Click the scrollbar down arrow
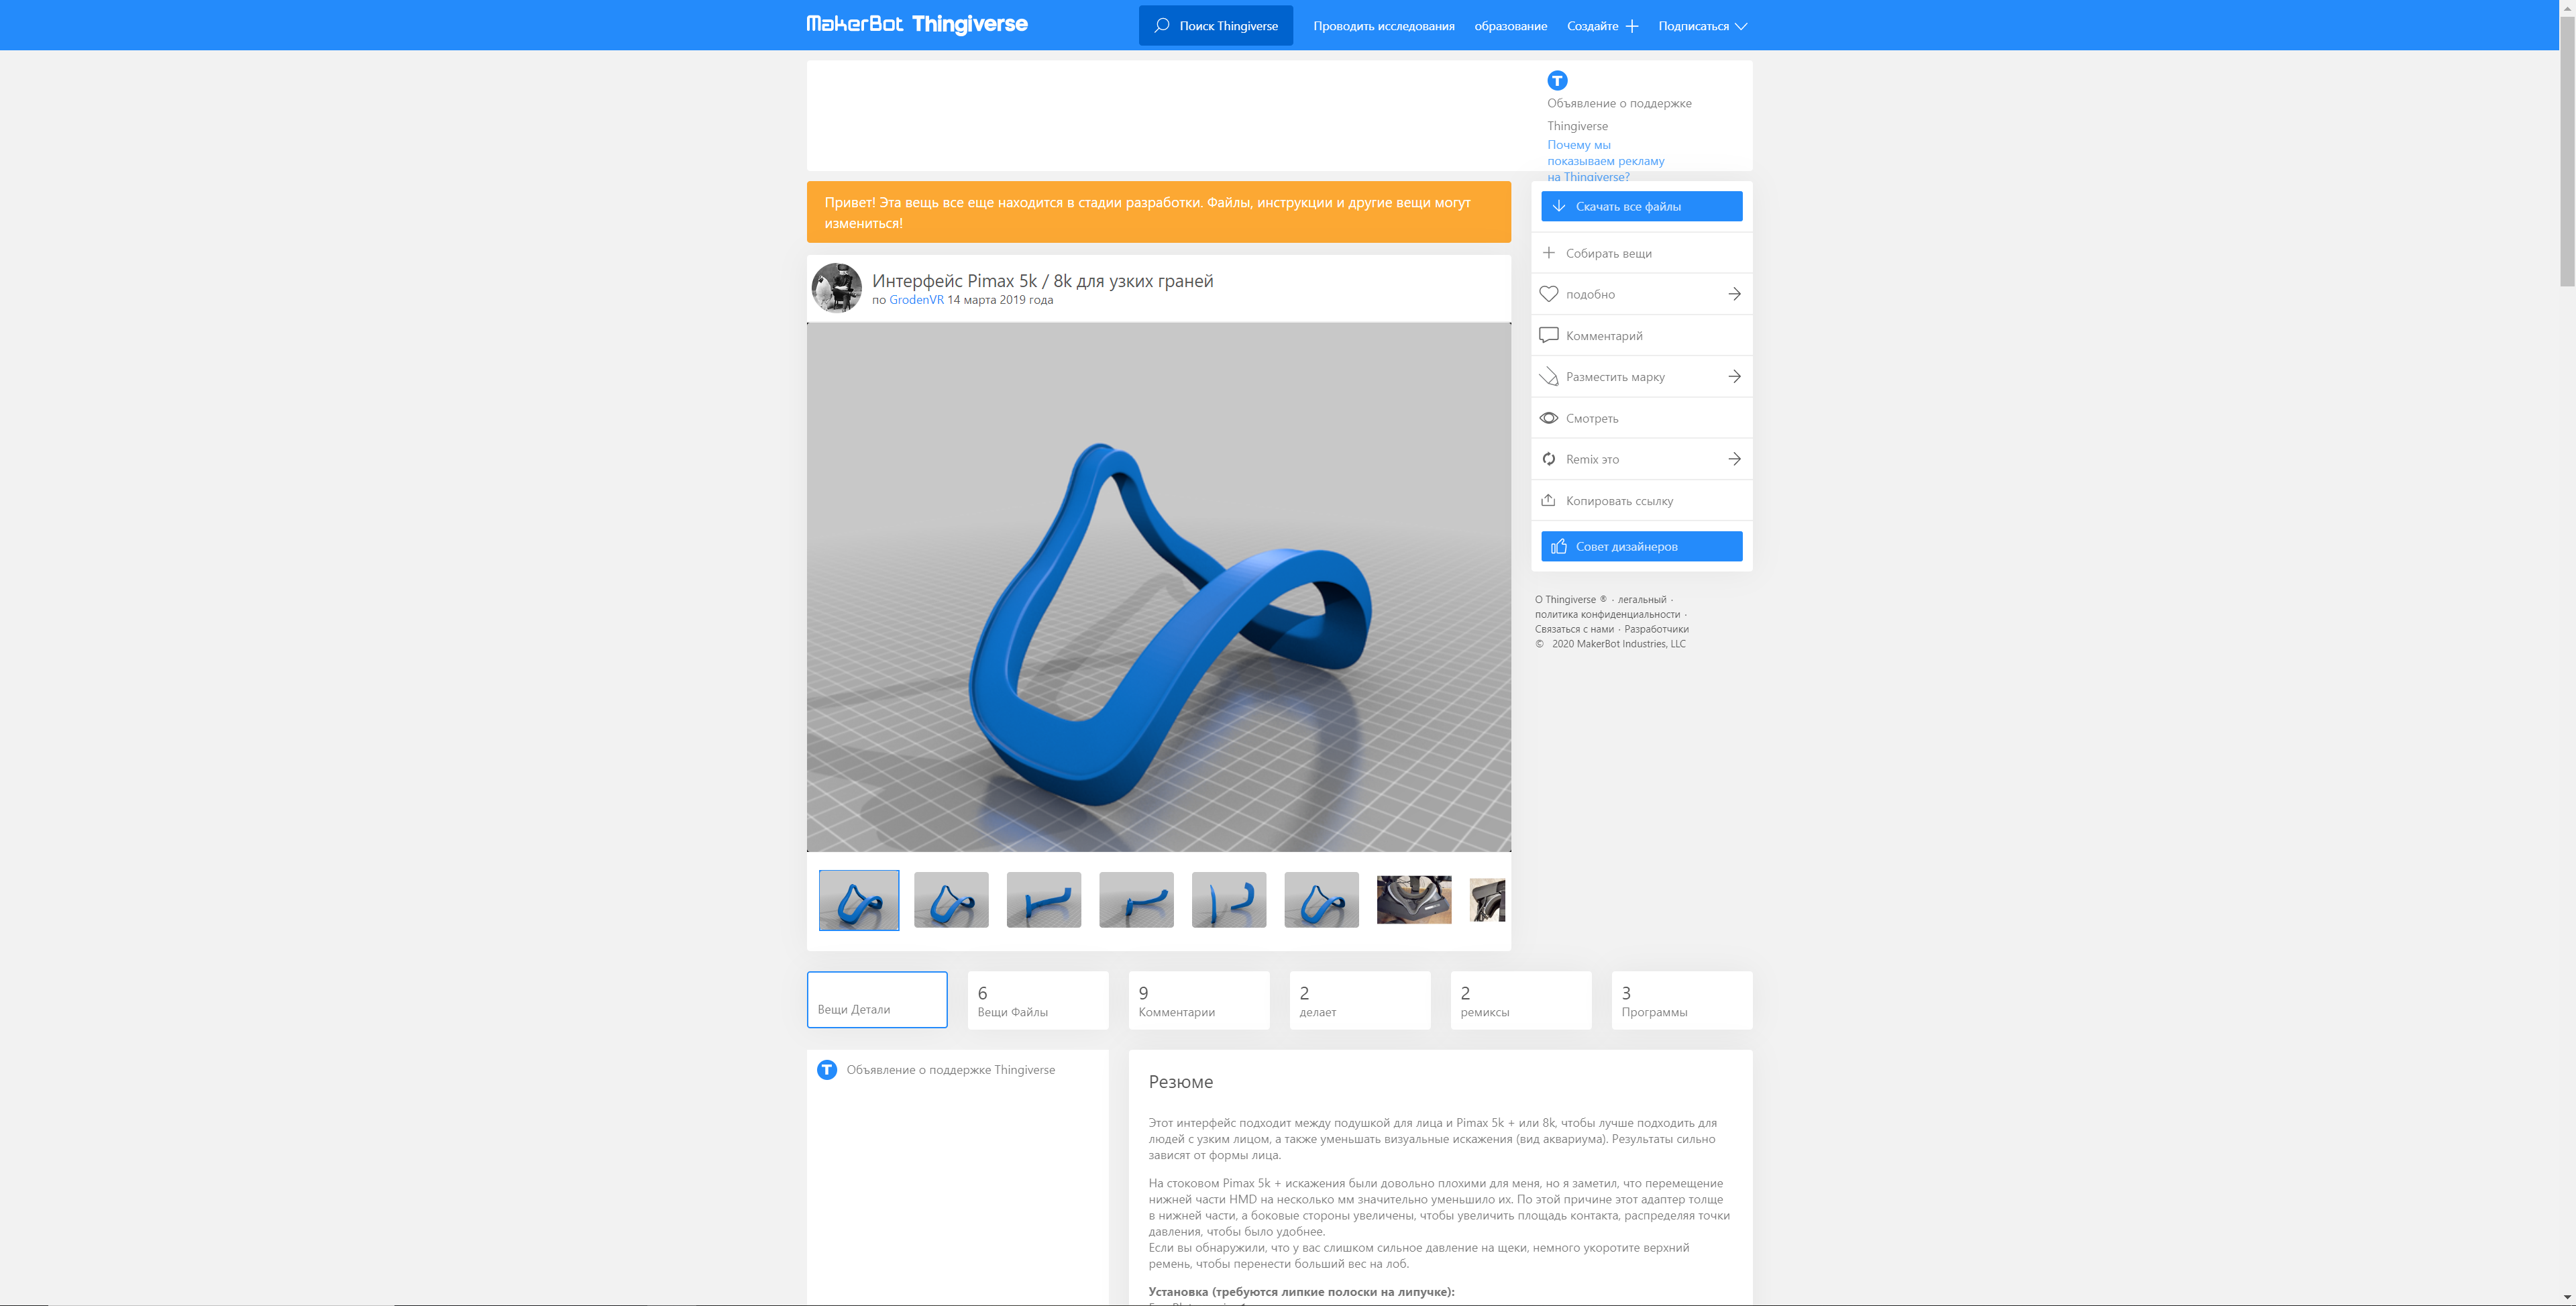The image size is (2576, 1306). click(2567, 1297)
